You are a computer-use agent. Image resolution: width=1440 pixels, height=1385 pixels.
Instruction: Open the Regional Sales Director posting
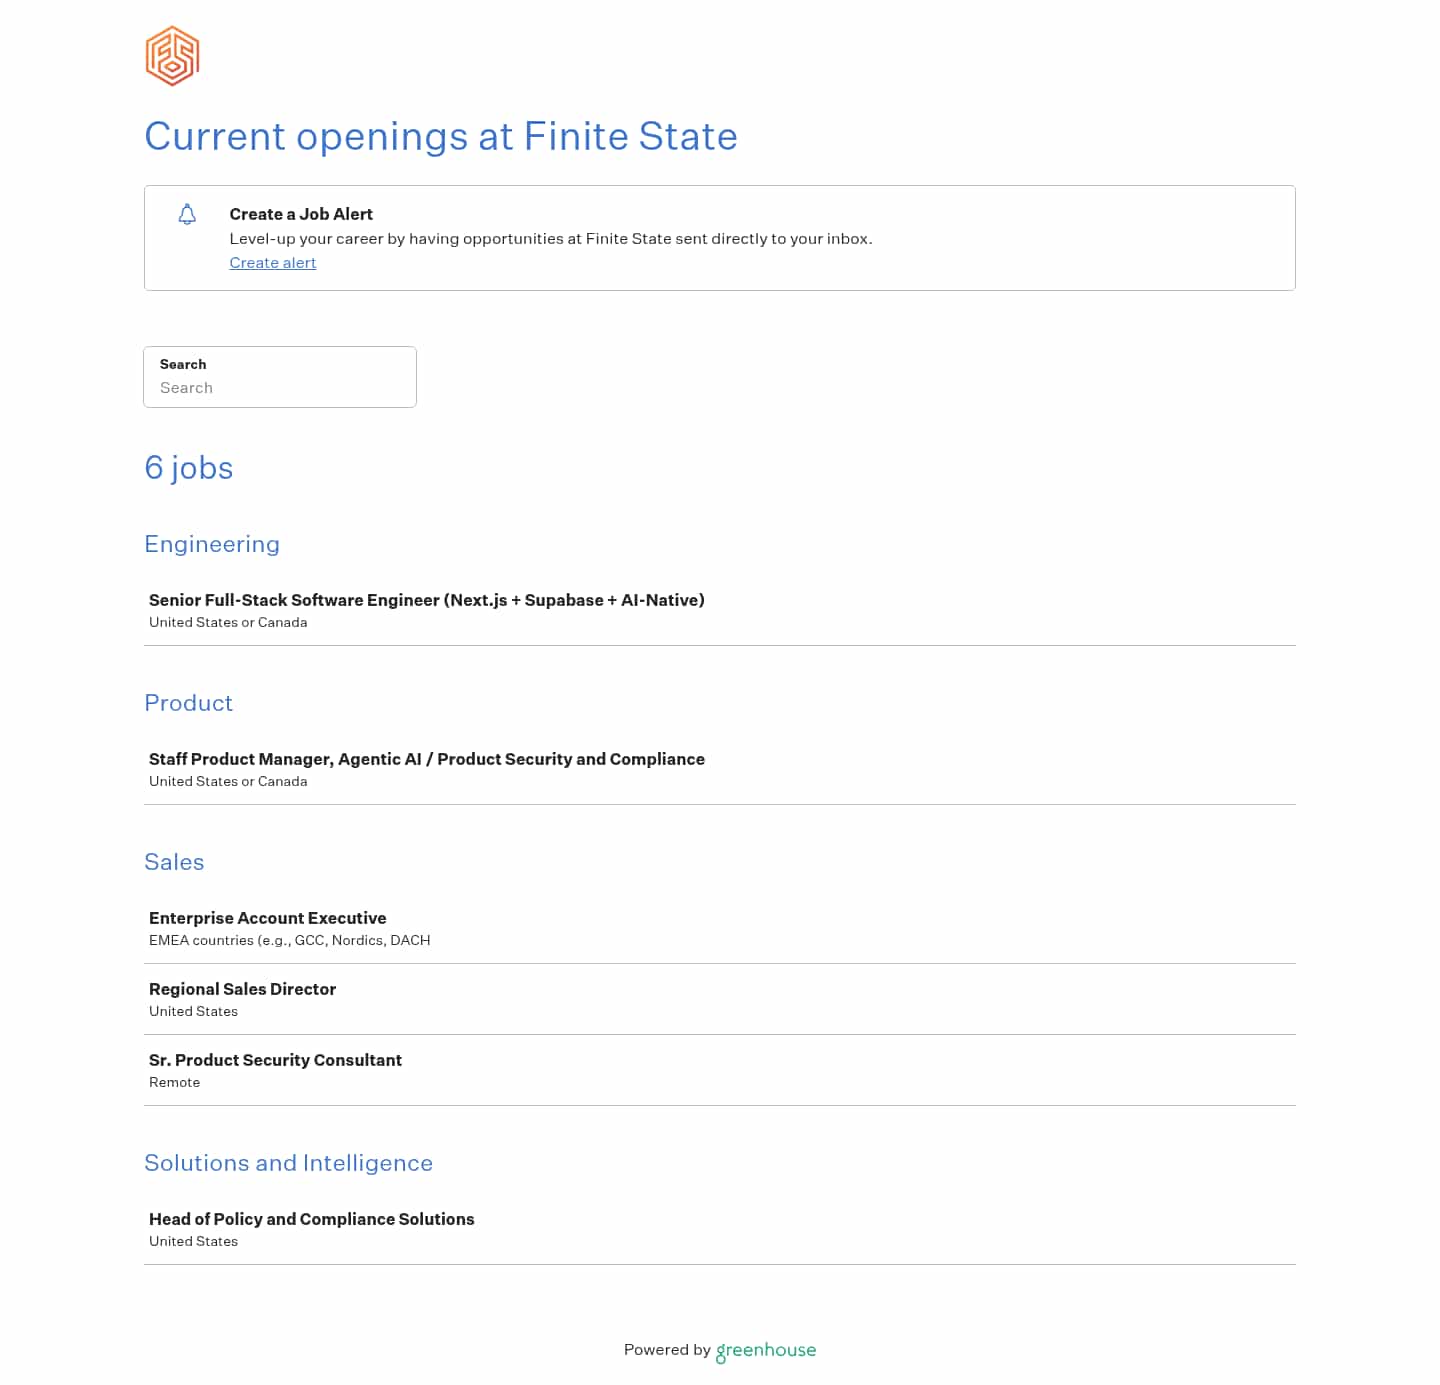click(242, 989)
